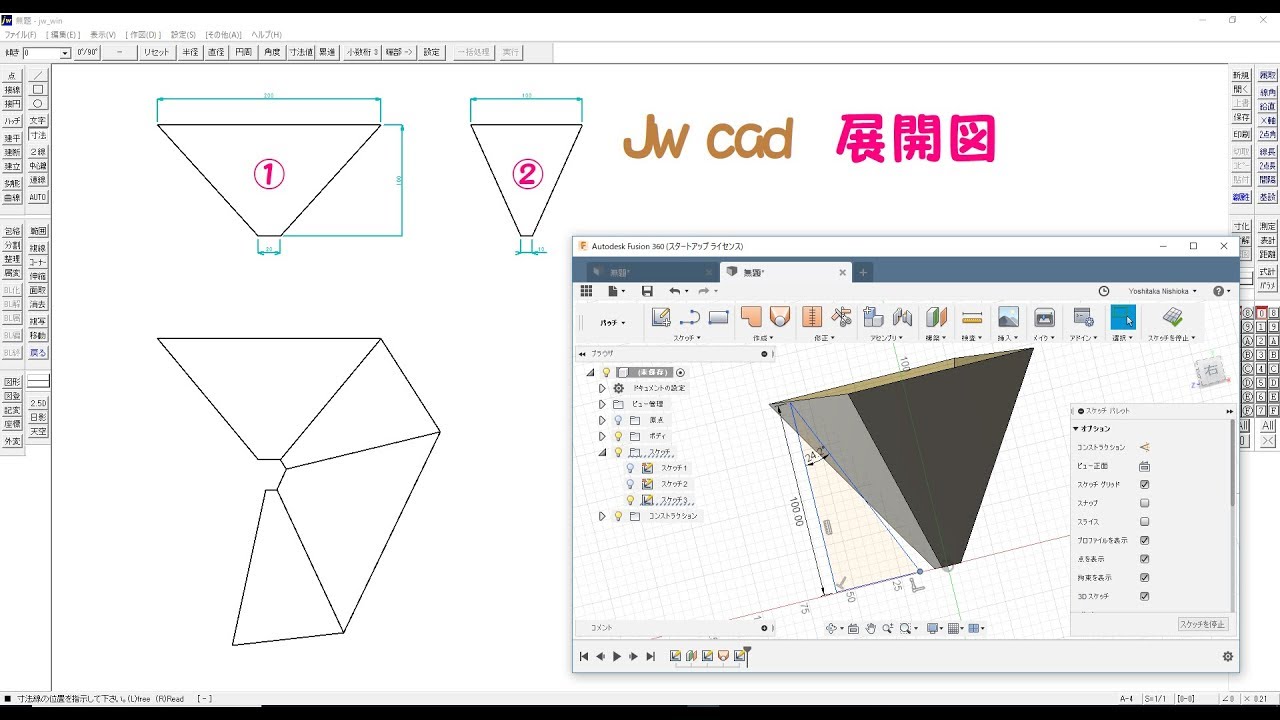Expand the ドキュメントの設定 tree node
Screen dimensions: 1280x720
tap(602, 388)
